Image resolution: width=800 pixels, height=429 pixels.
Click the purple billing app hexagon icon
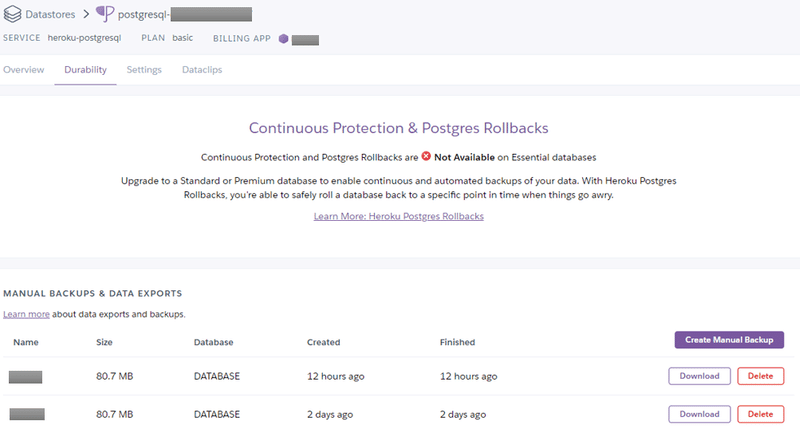(x=283, y=39)
